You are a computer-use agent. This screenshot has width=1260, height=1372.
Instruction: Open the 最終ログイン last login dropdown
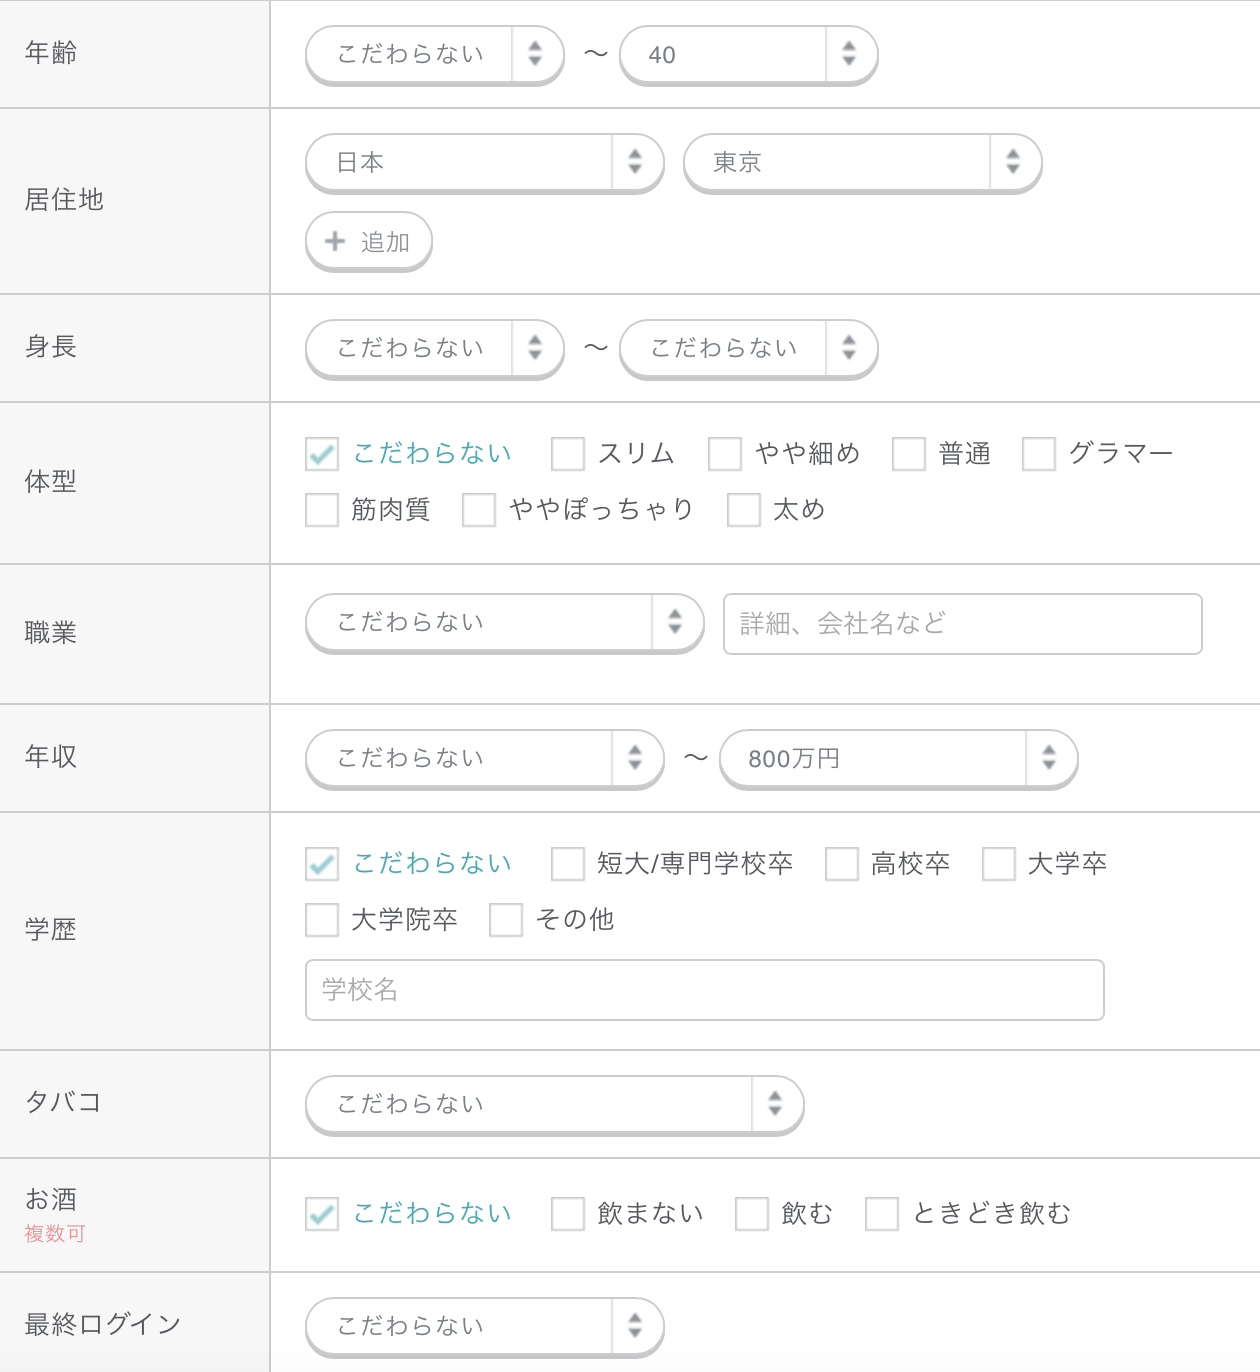point(484,1326)
